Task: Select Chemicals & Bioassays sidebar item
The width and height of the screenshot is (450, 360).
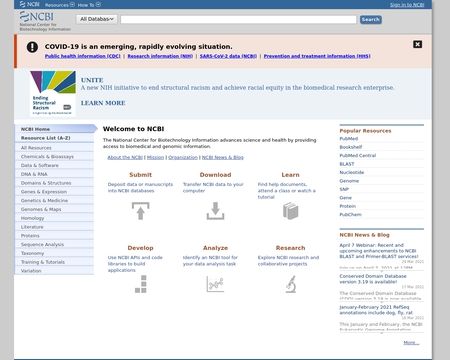Action: tap(54, 156)
